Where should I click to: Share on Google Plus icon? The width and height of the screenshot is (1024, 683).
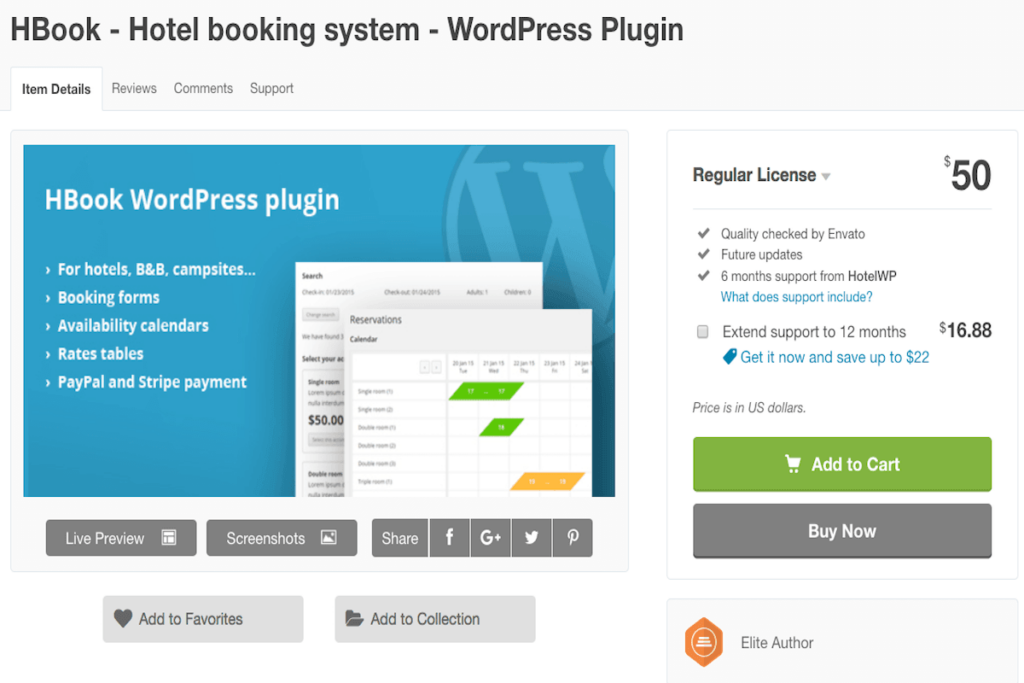pos(490,538)
